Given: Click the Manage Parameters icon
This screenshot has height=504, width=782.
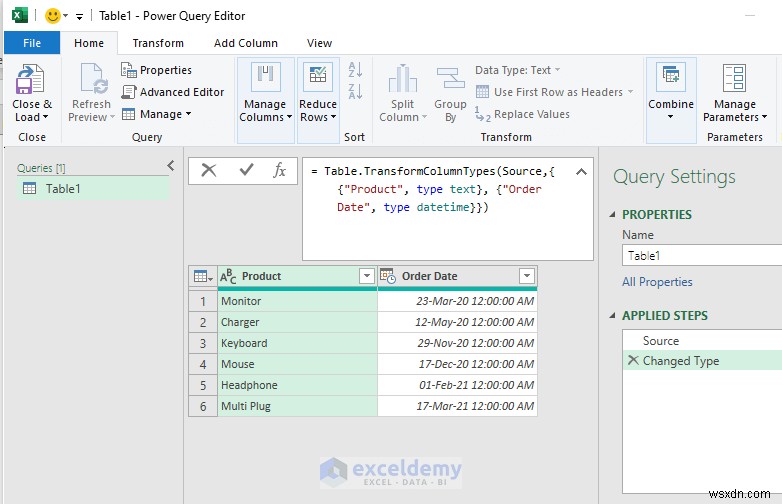Looking at the screenshot, I should point(734,78).
